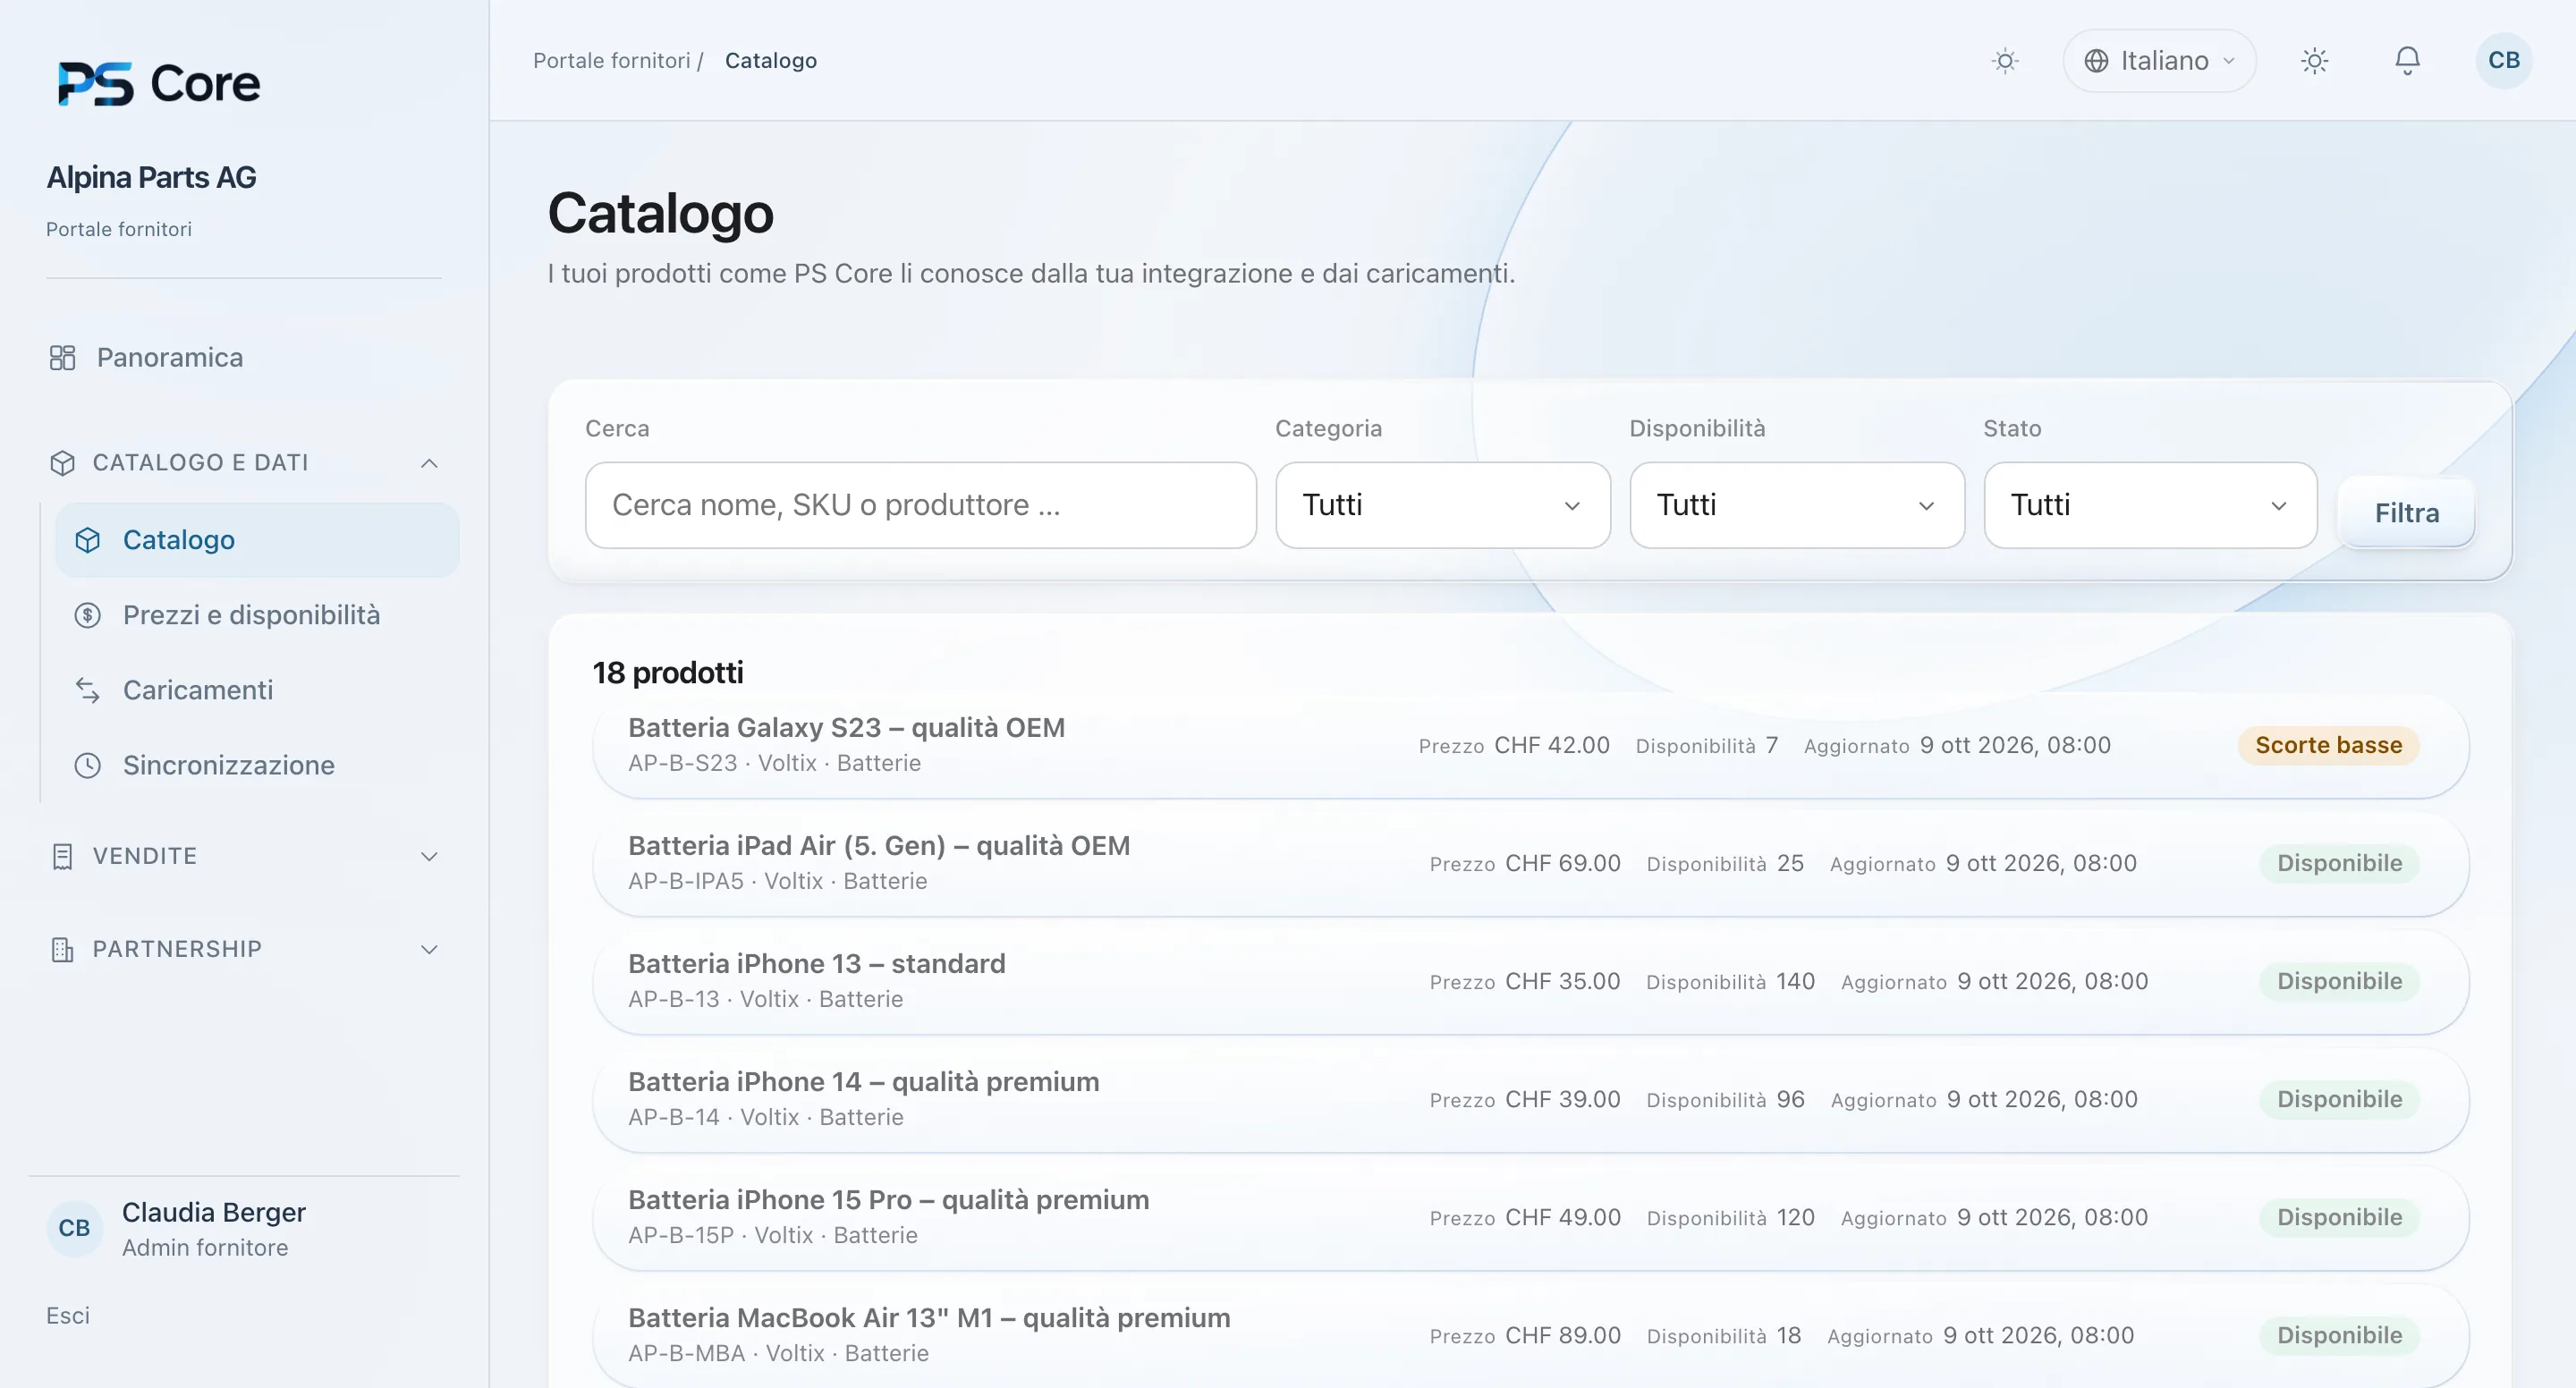Open the Stato filter dropdown
Screen dimensions: 2576x1388
click(2150, 505)
